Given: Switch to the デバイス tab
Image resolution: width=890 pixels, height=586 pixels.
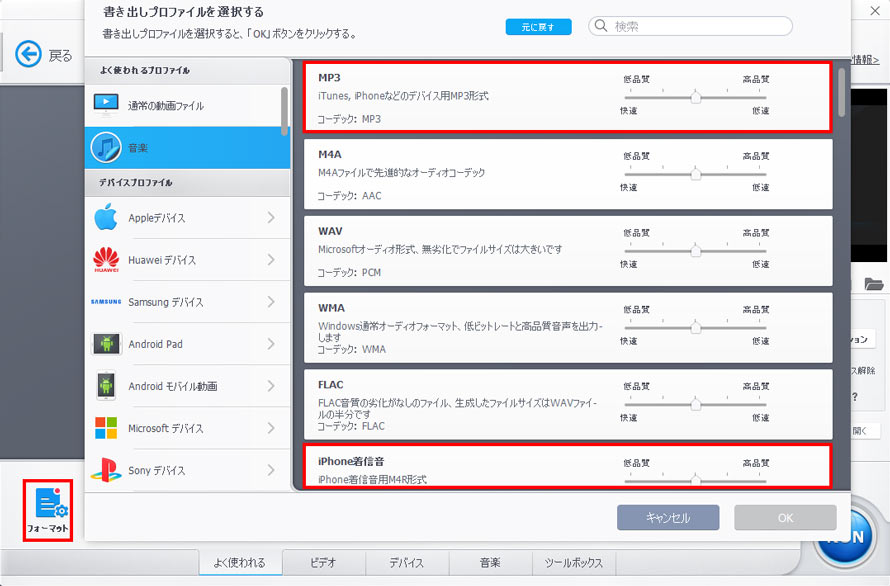Looking at the screenshot, I should 407,562.
